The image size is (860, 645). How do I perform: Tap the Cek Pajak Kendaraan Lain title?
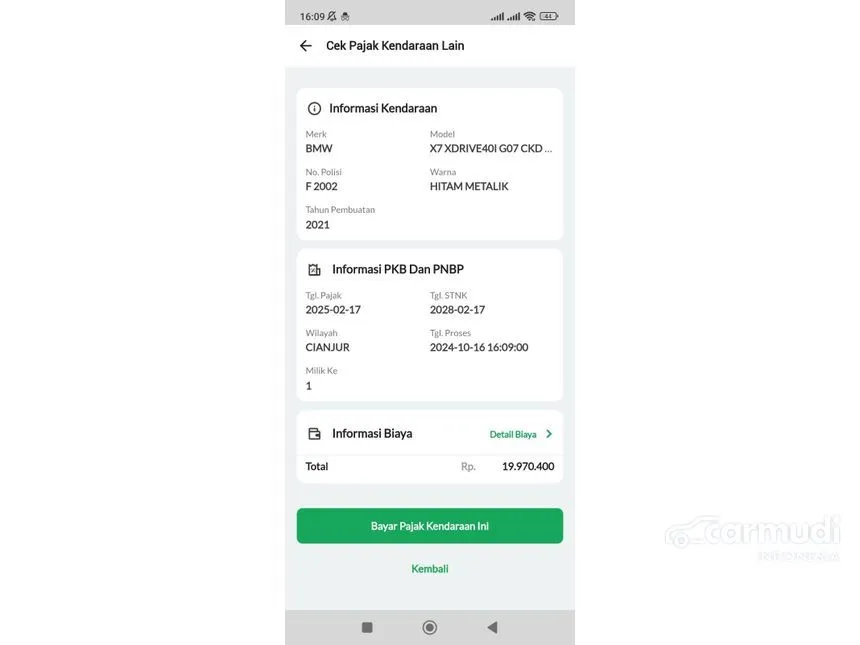(x=395, y=46)
